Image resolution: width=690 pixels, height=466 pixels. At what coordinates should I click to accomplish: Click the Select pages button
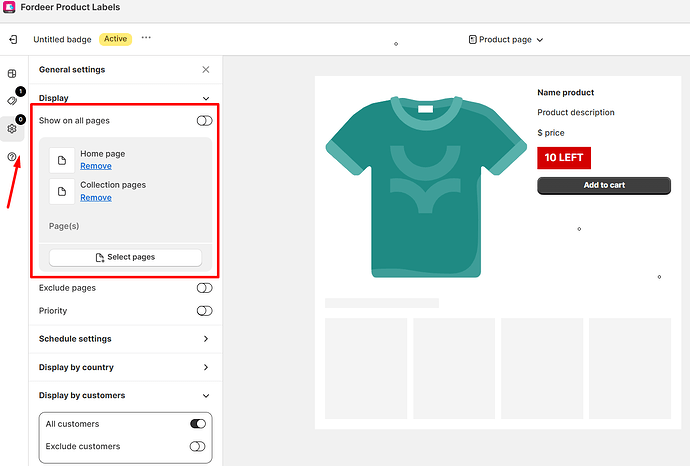click(x=125, y=257)
